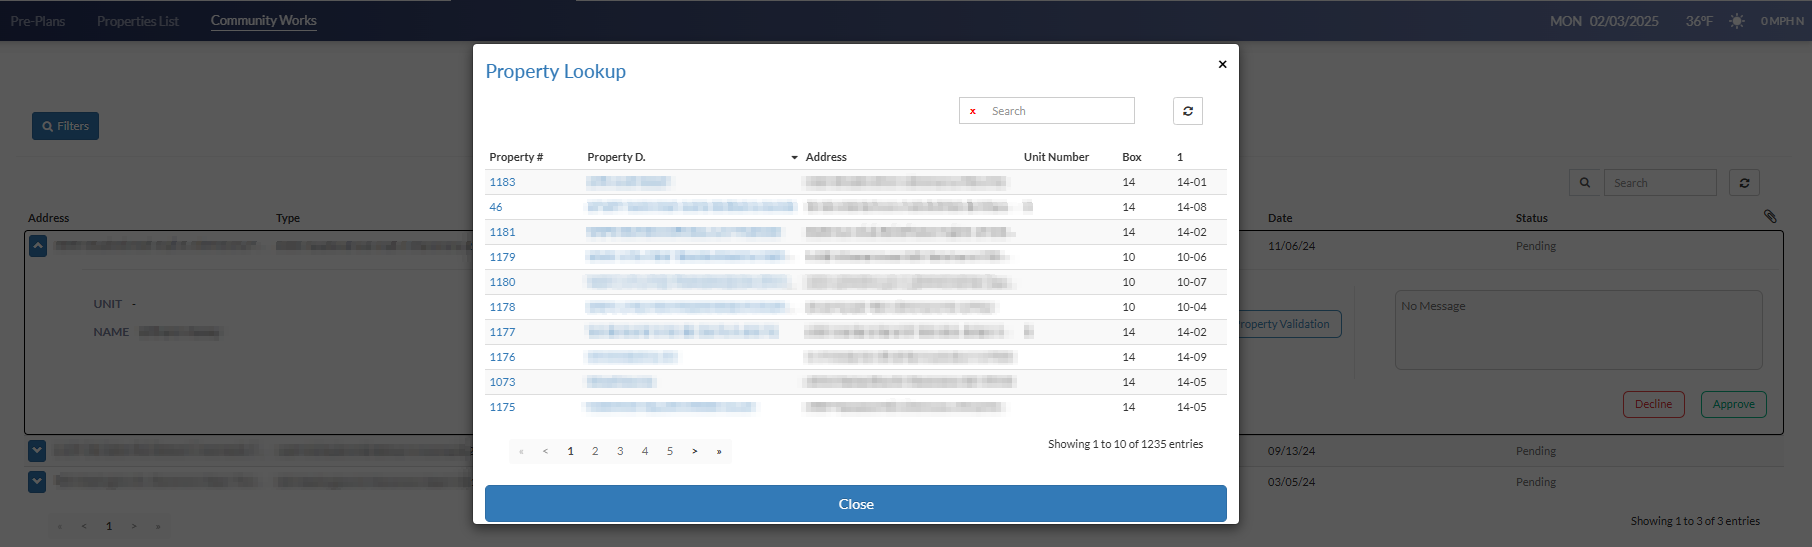Screen dimensions: 1812x547
Task: Go to the next page in the lookup pagination
Action: [x=694, y=452]
